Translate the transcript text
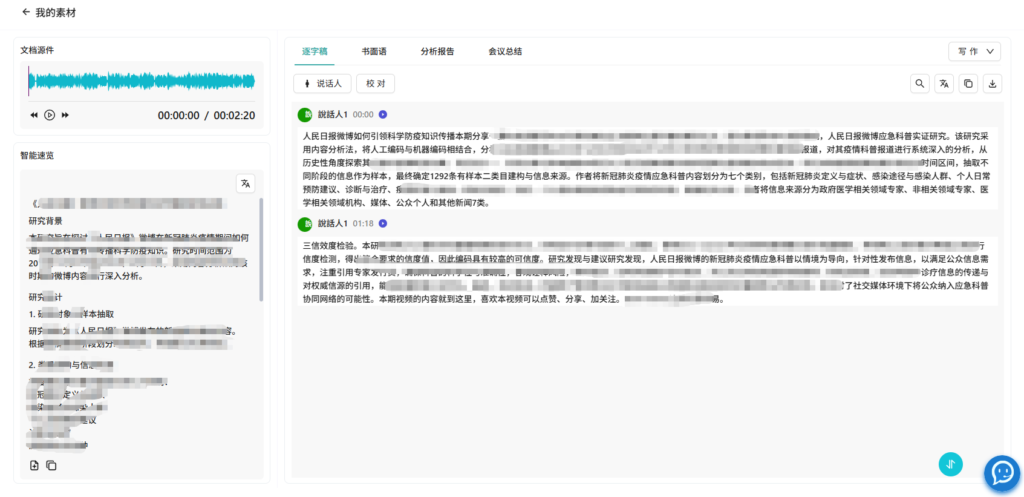The image size is (1024, 497). 943,84
